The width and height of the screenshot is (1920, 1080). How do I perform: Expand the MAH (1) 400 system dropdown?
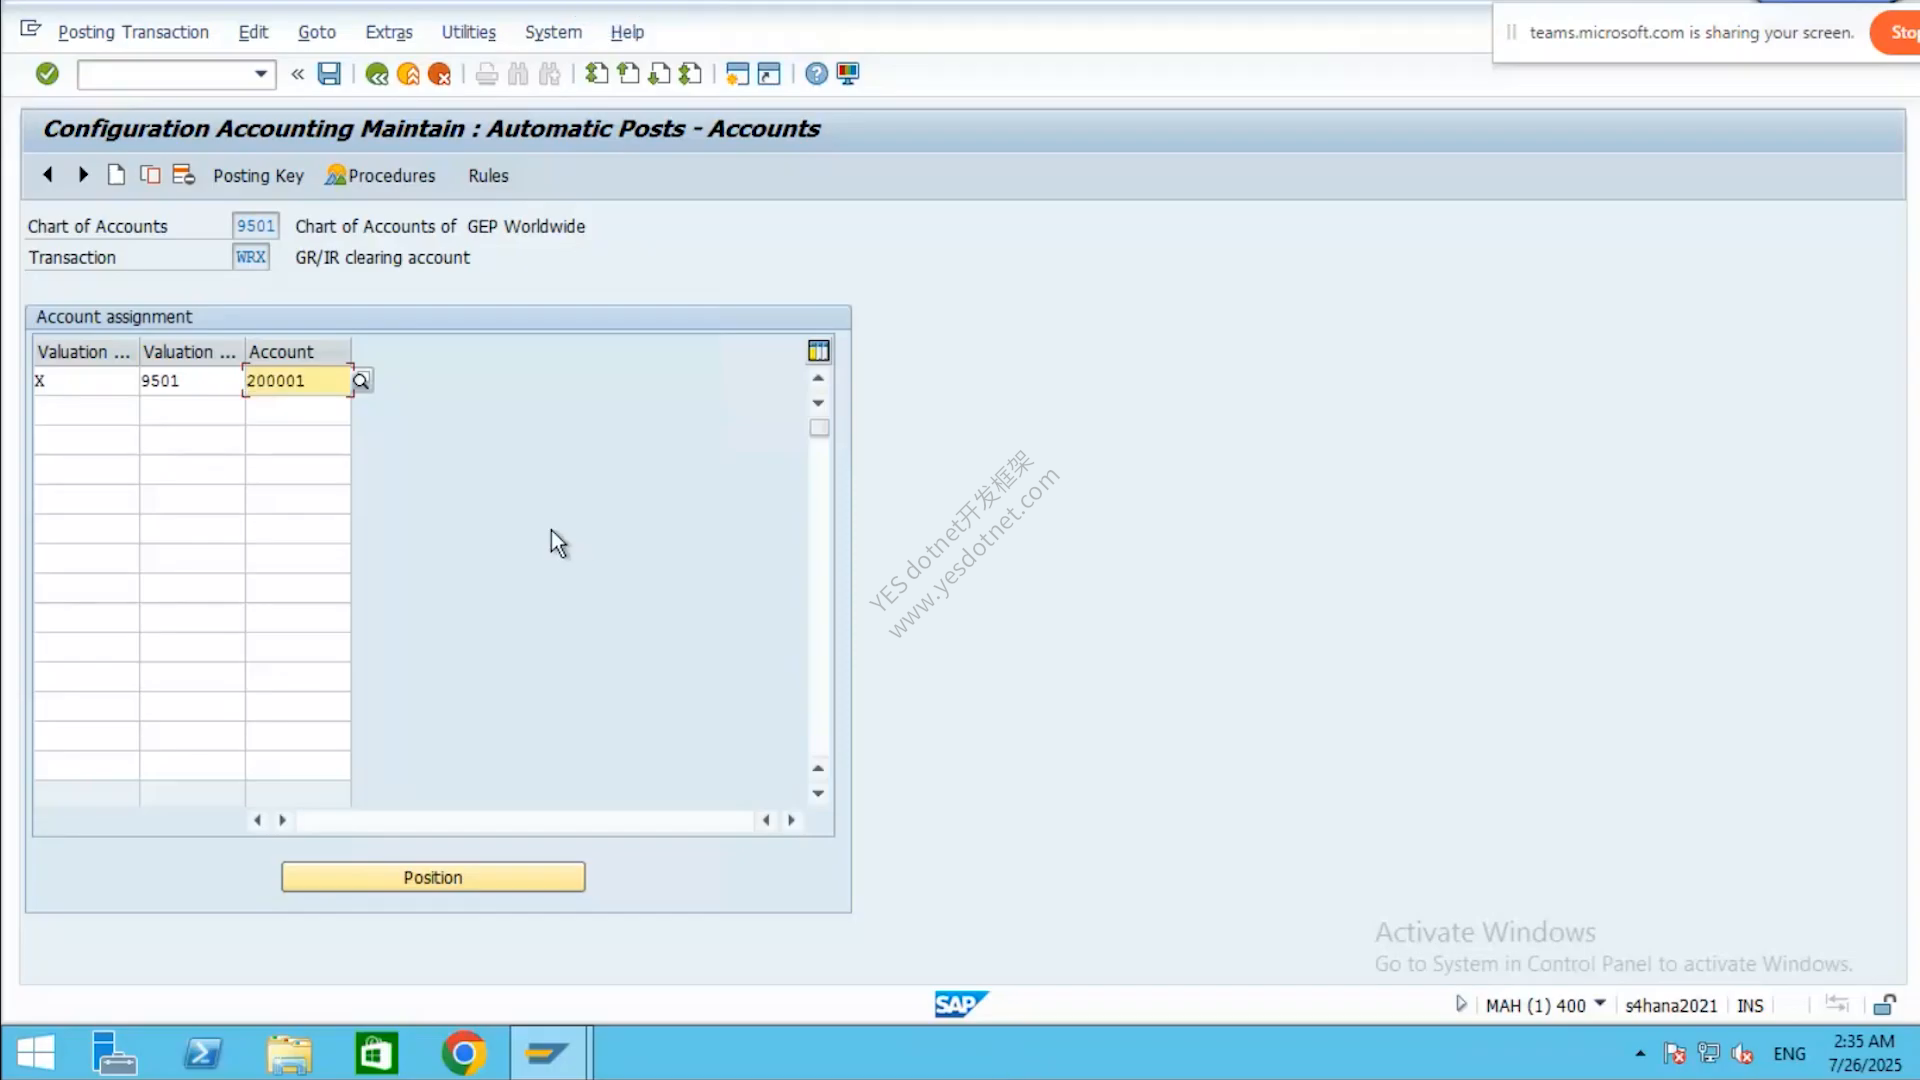[1600, 1003]
